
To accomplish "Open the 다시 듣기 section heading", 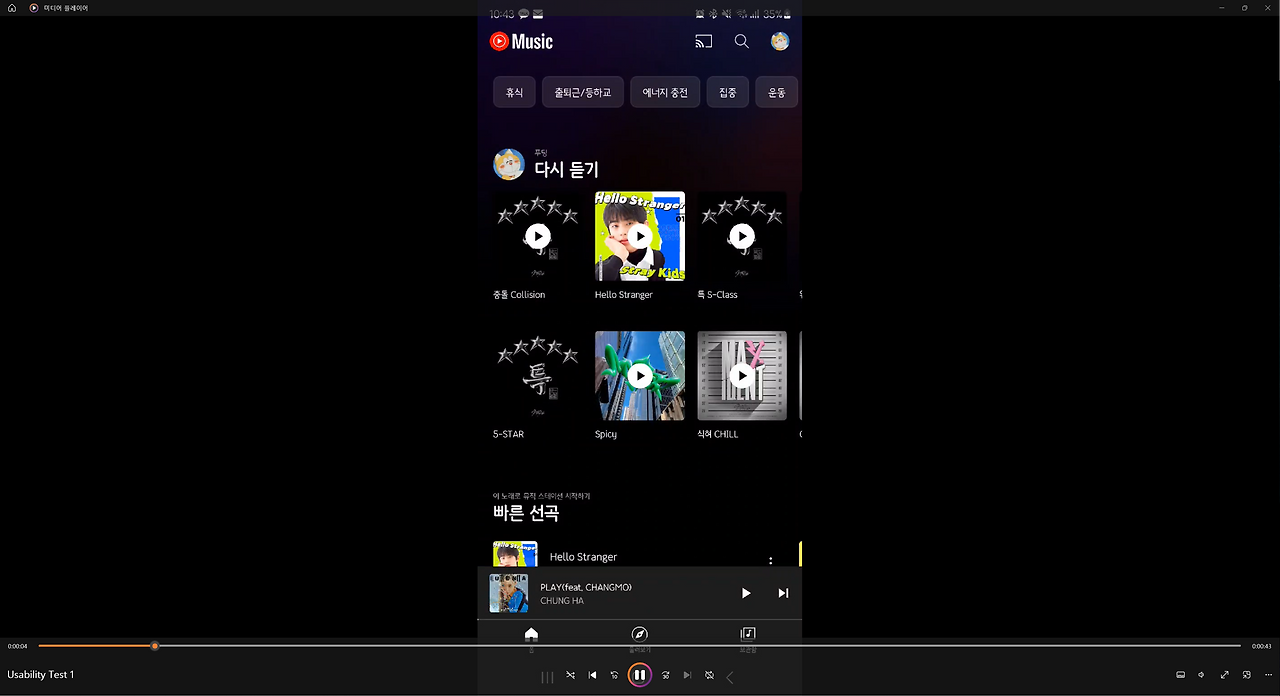I will pos(566,170).
